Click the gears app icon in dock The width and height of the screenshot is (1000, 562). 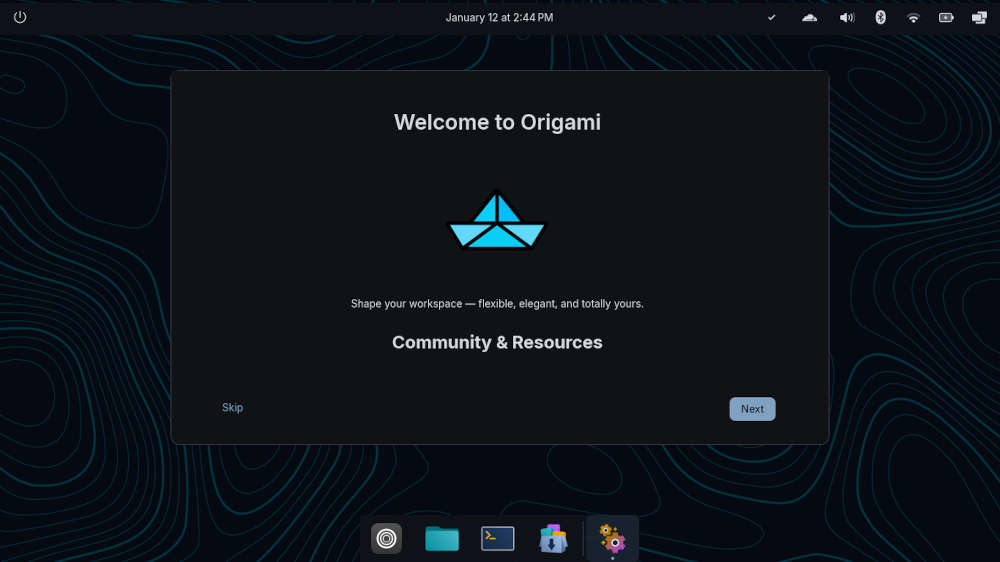coord(612,539)
